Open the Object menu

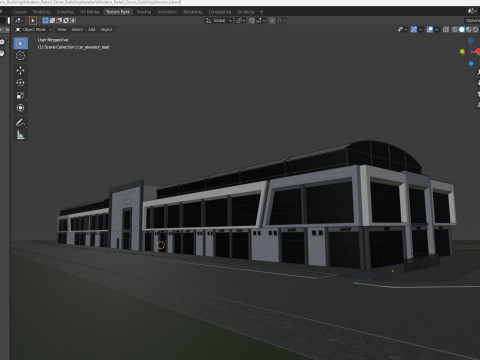click(x=106, y=30)
